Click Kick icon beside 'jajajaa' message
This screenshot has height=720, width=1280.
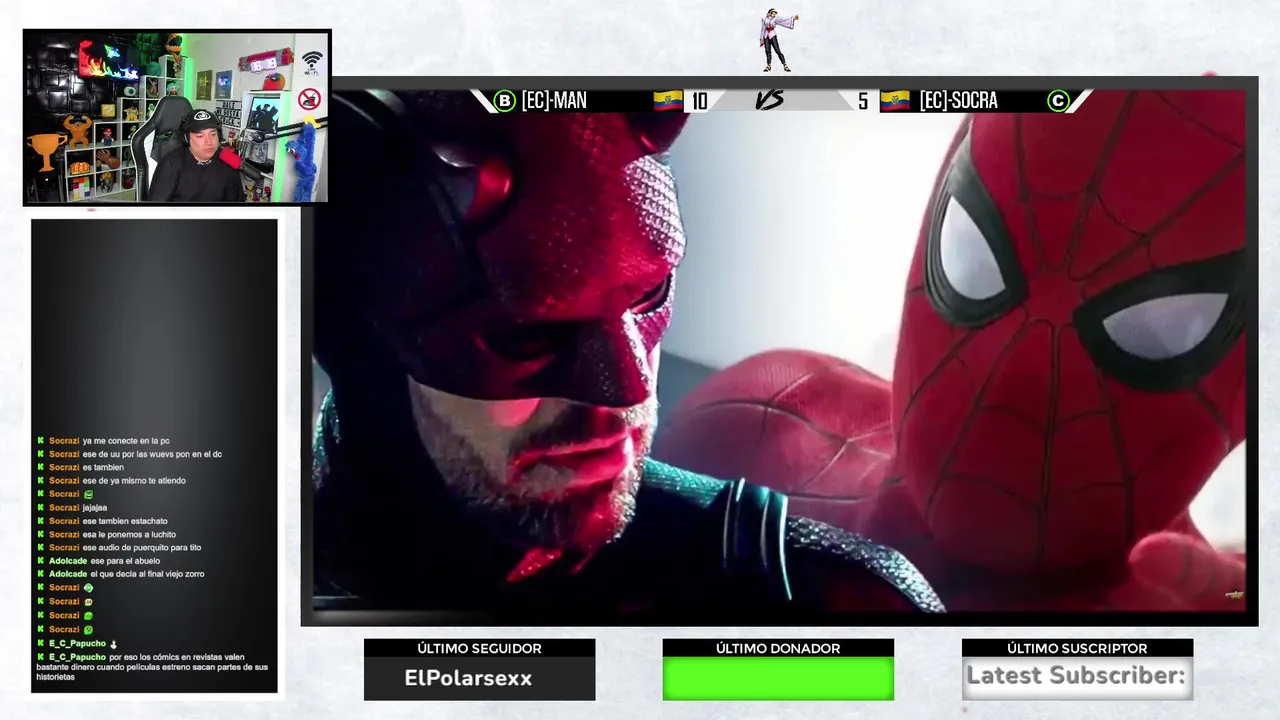pyautogui.click(x=41, y=508)
